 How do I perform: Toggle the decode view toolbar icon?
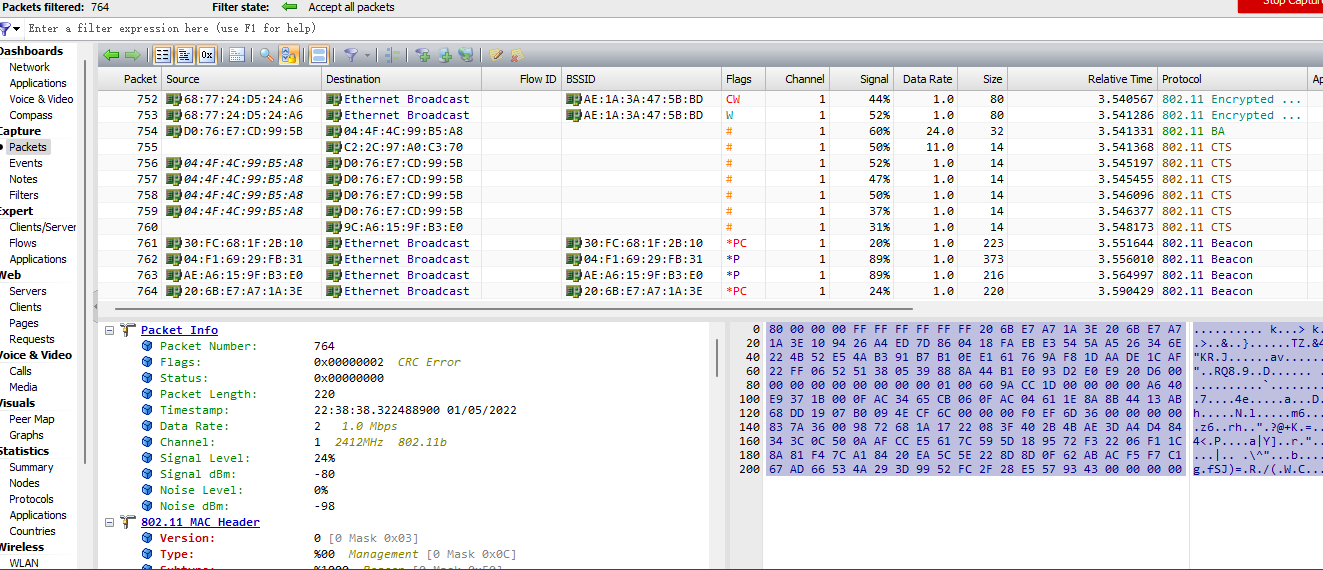pyautogui.click(x=185, y=55)
